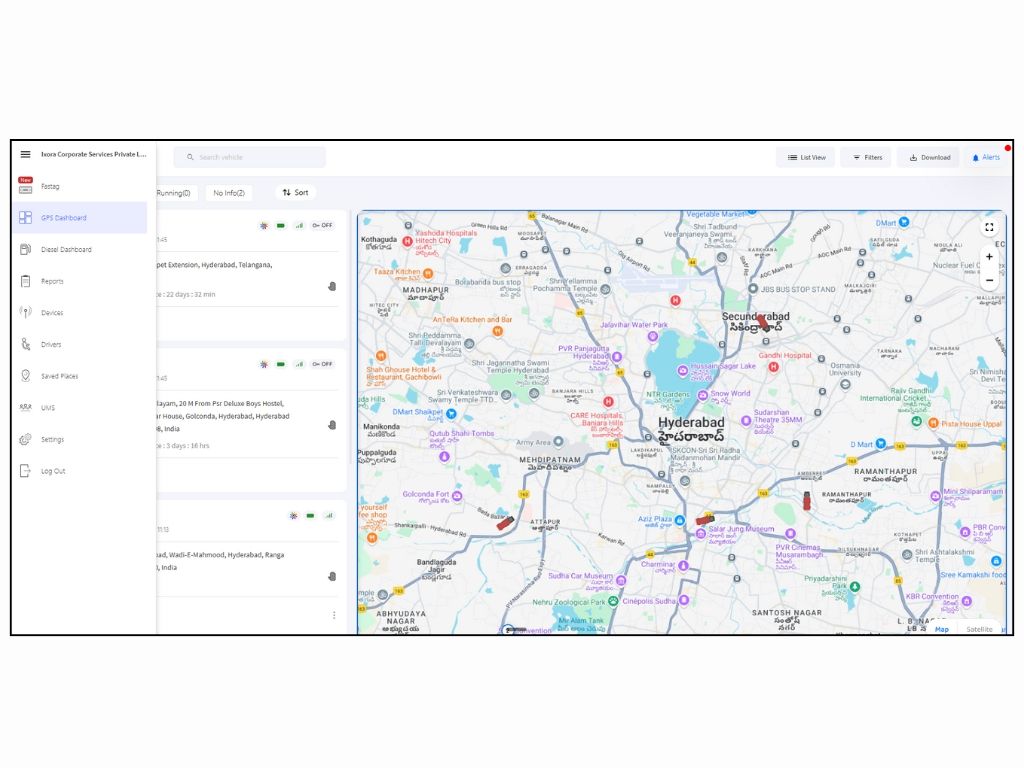Click the red truck near Salar Jung Museum
Viewport: 1024px width, 768px height.
(705, 520)
